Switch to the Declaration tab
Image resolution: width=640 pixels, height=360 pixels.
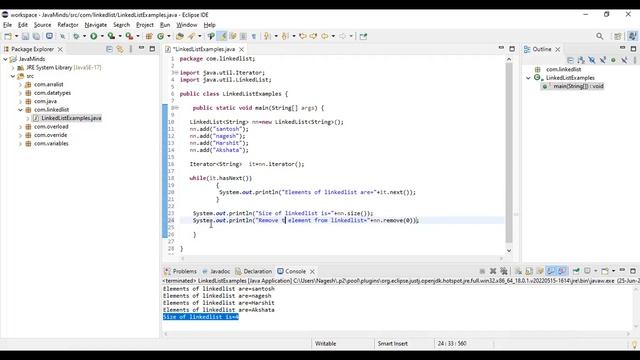pyautogui.click(x=253, y=271)
